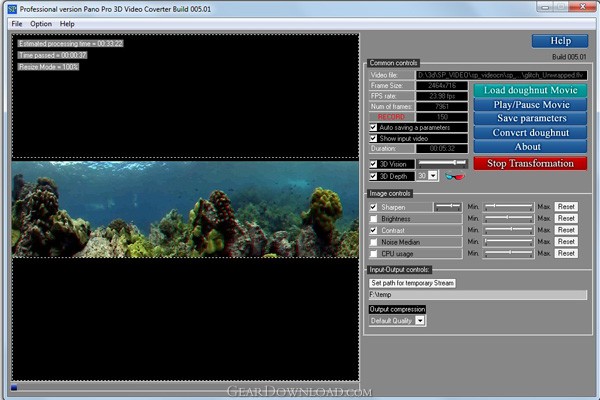Open the File menu

pos(17,24)
